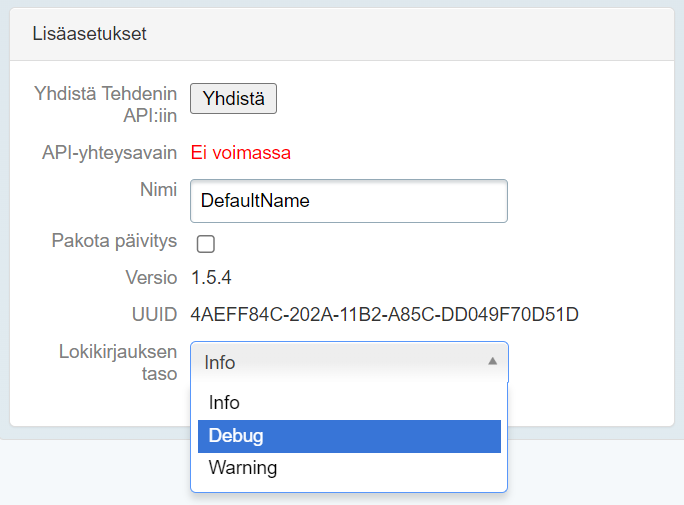Click the UUID value starting with 4AEFF84C

pyautogui.click(x=384, y=315)
